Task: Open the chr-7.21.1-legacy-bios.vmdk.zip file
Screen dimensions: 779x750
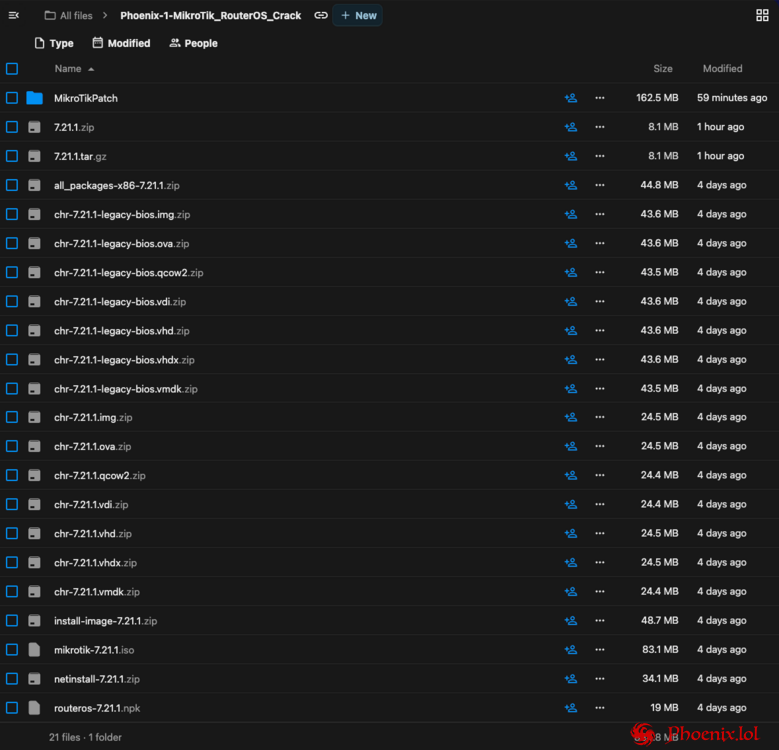Action: tap(125, 388)
